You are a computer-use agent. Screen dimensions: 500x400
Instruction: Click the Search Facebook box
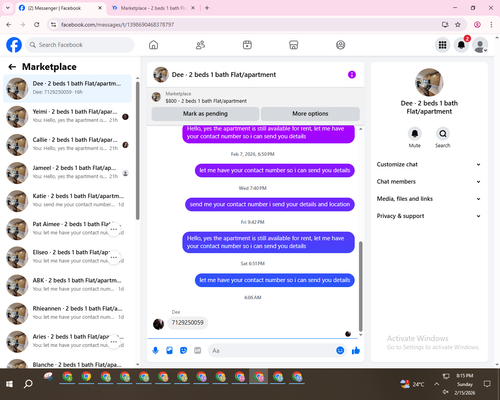pyautogui.click(x=80, y=45)
